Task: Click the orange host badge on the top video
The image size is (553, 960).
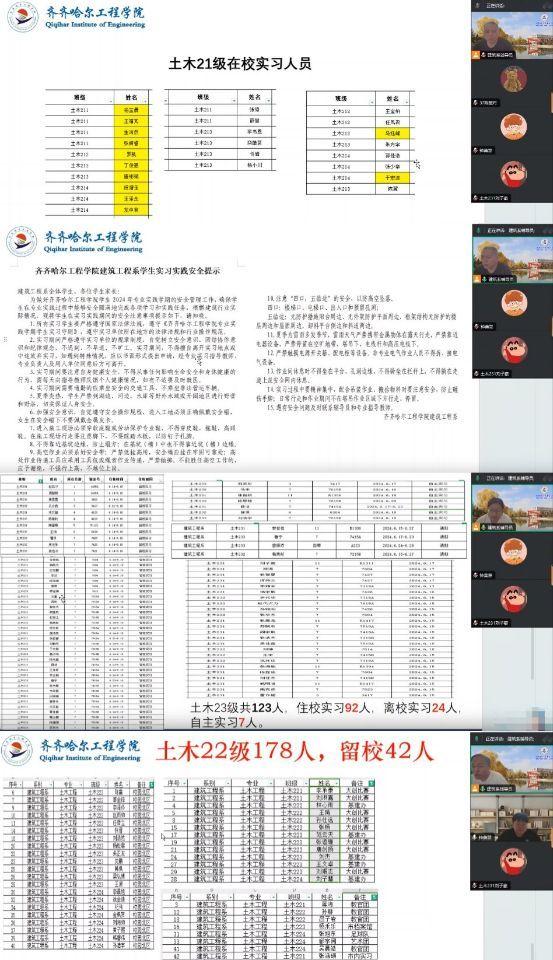Action: point(475,54)
